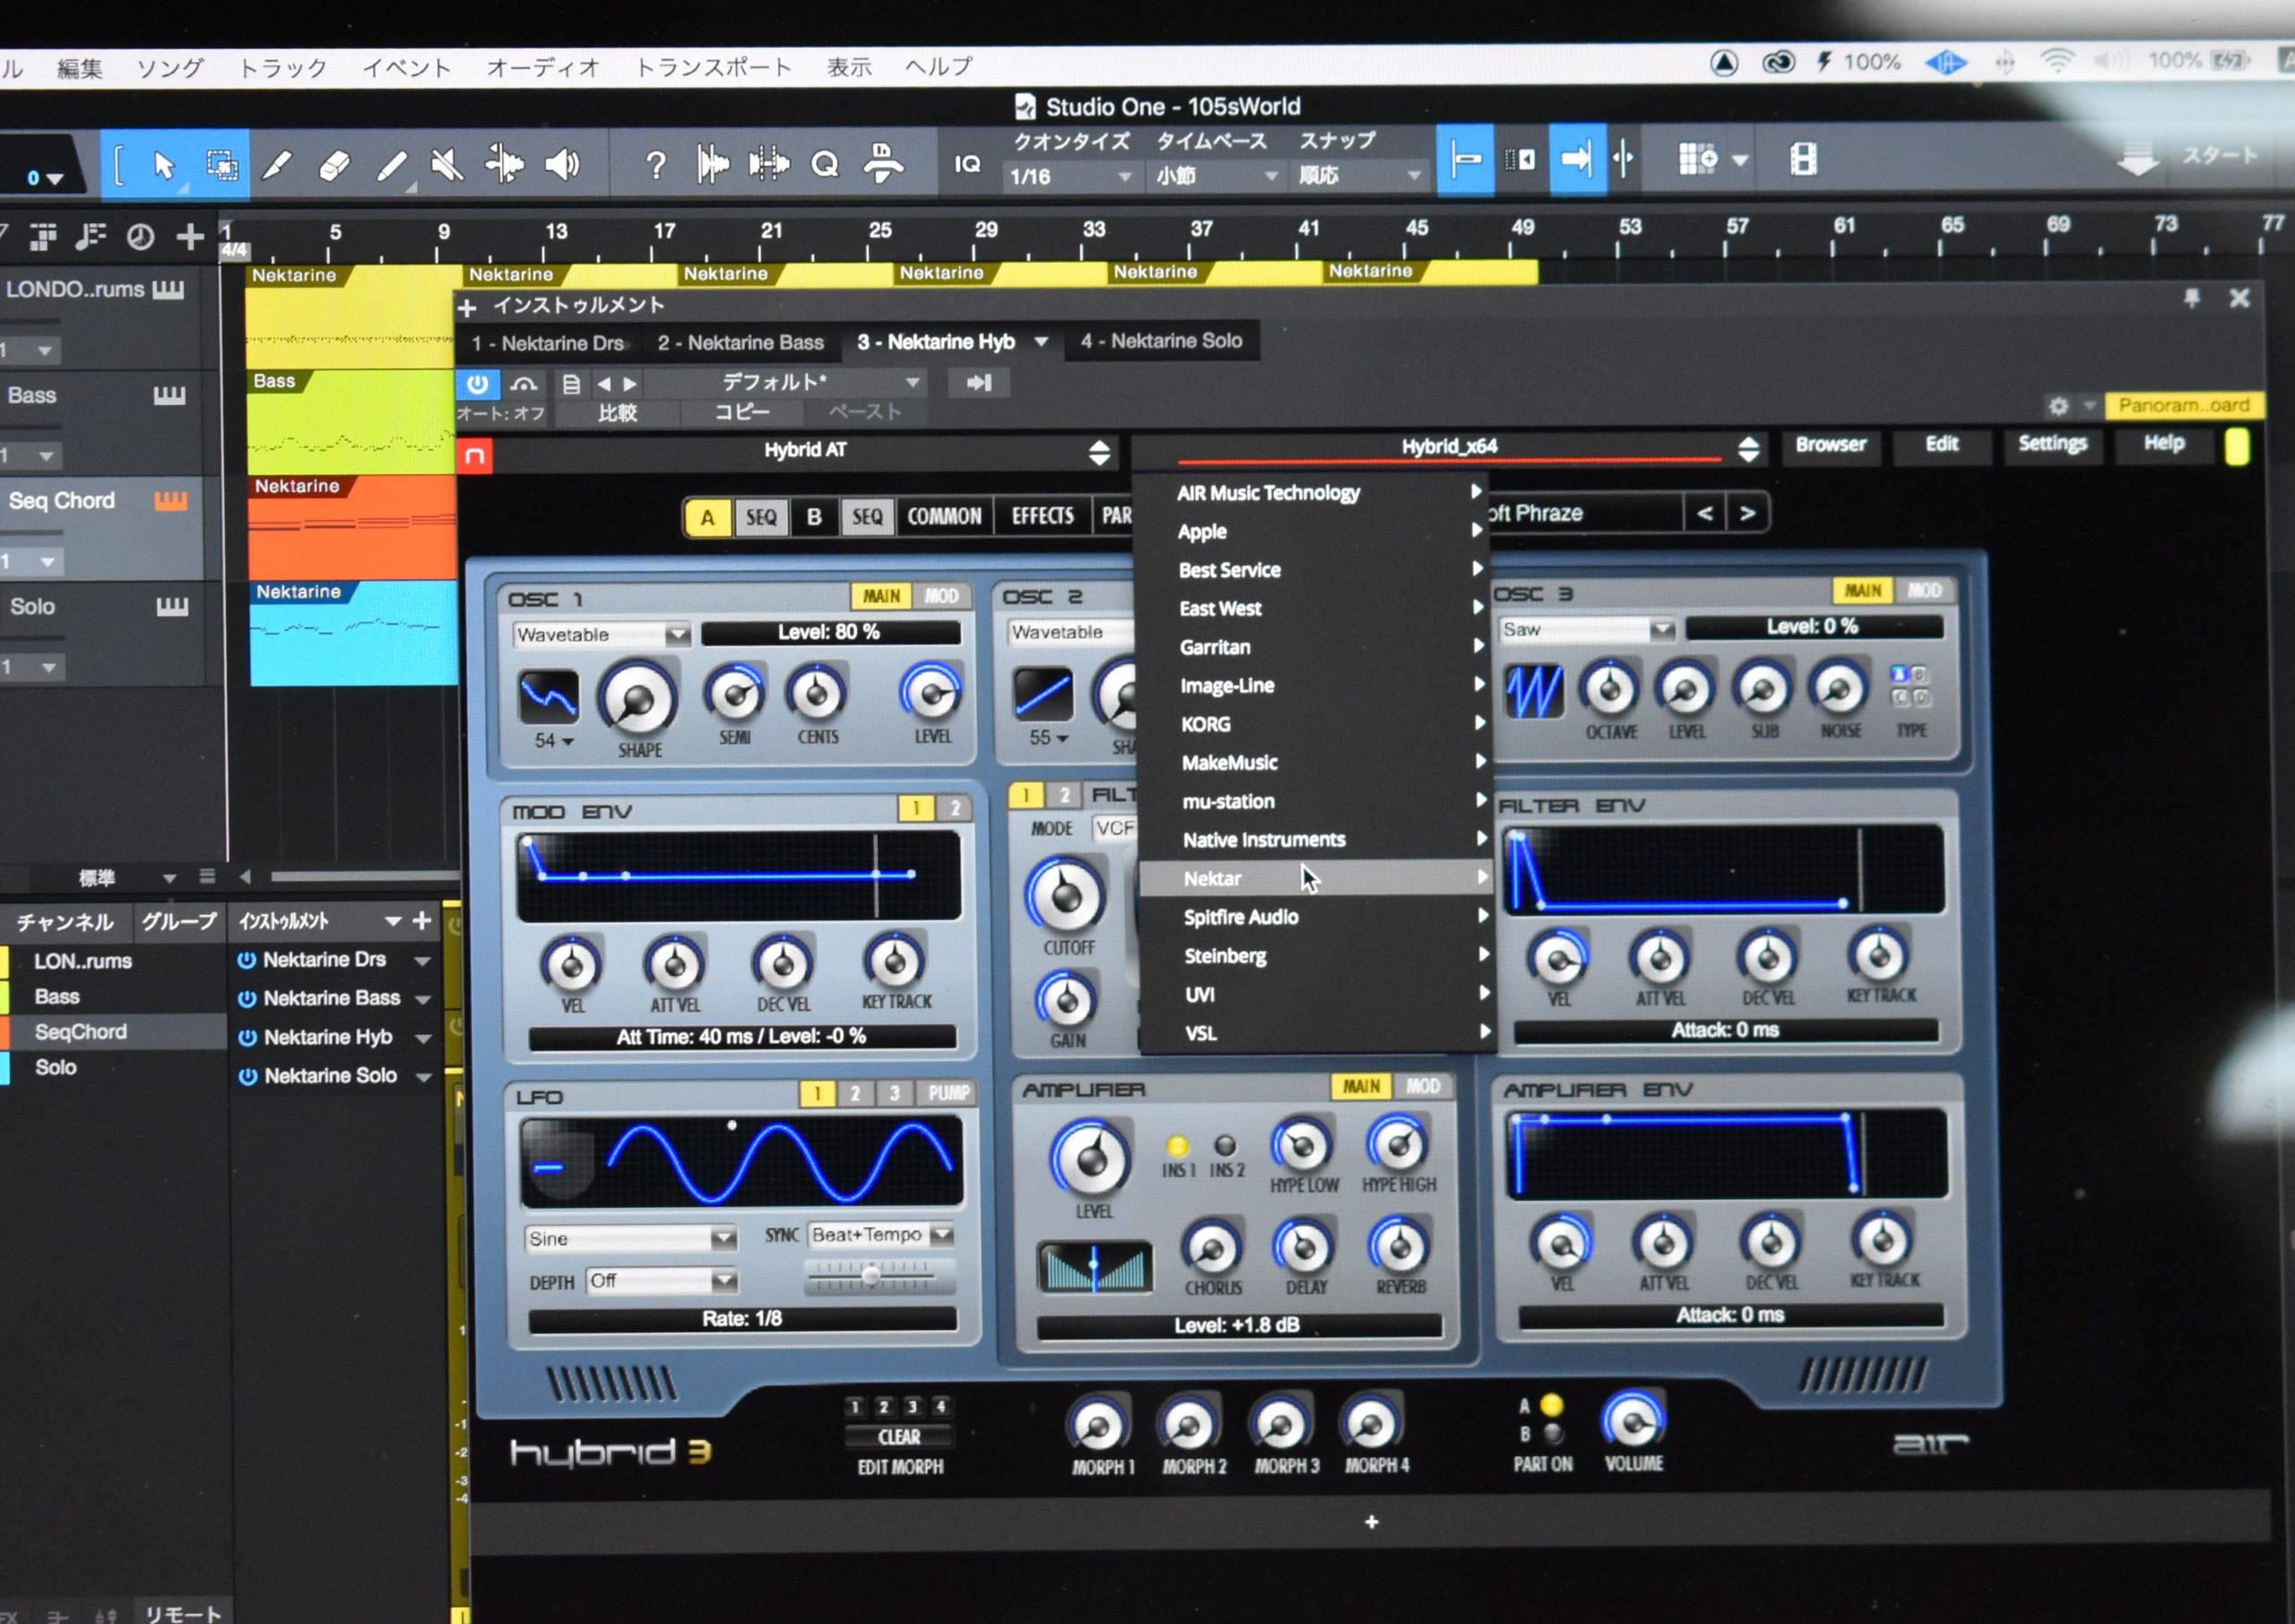This screenshot has height=1624, width=2295.
Task: Click the preset file icon in plugin header
Action: coord(571,384)
